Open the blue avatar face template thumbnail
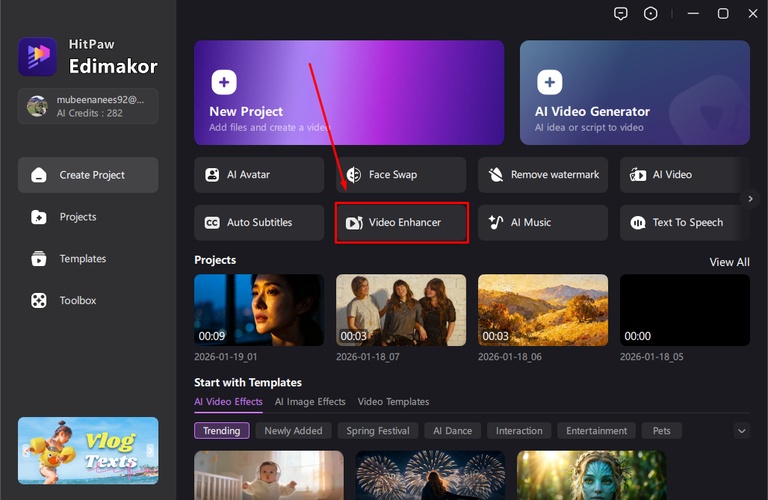This screenshot has height=500, width=768. 592,475
